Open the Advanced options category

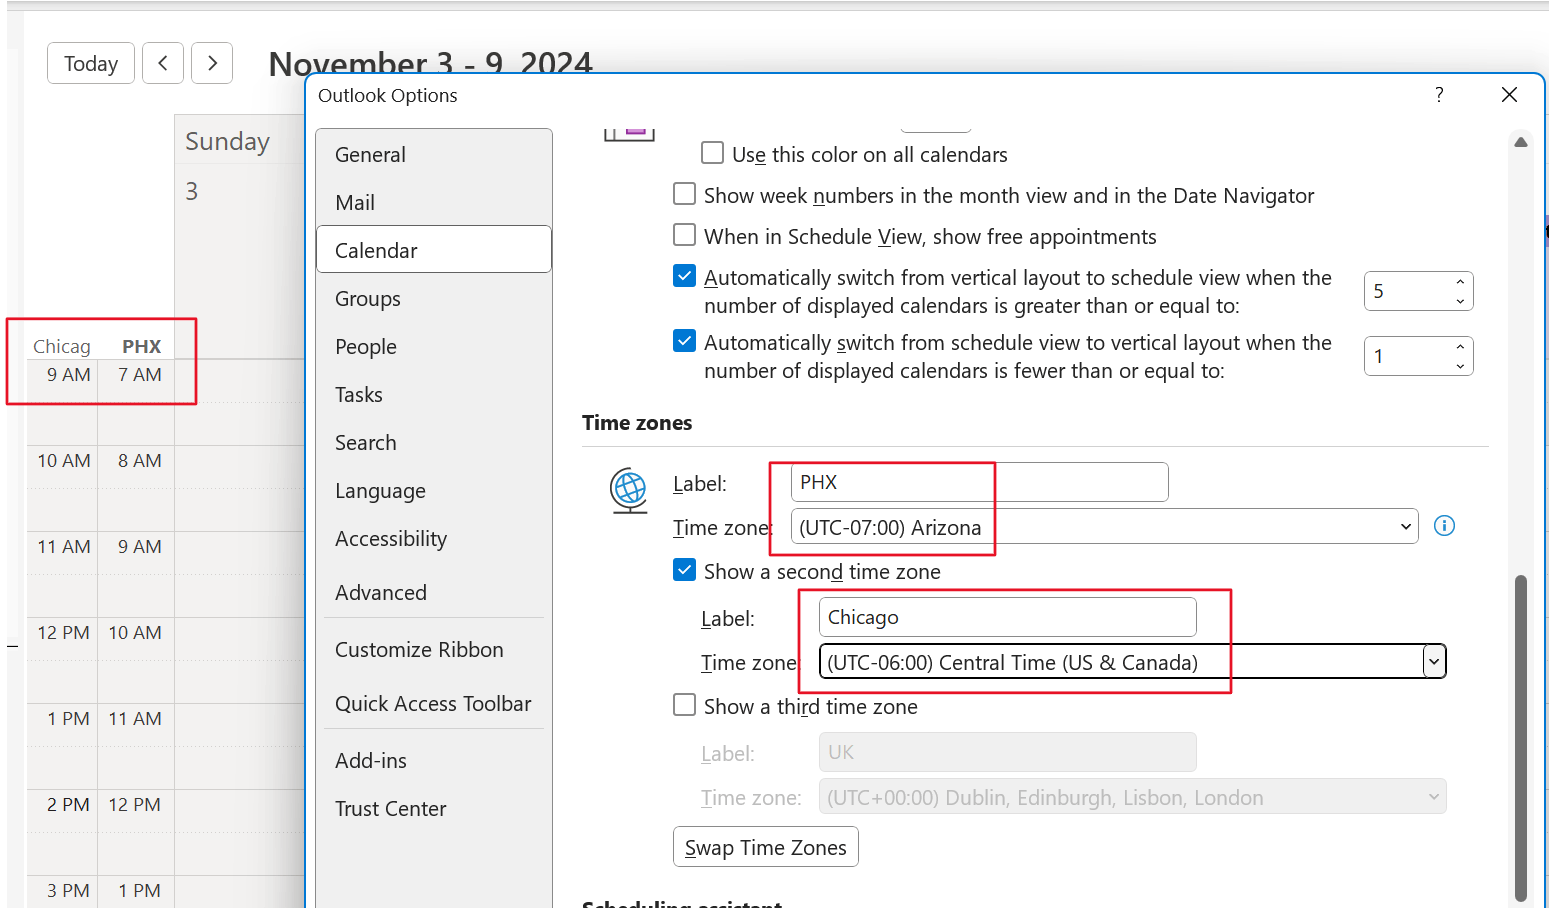click(x=434, y=593)
